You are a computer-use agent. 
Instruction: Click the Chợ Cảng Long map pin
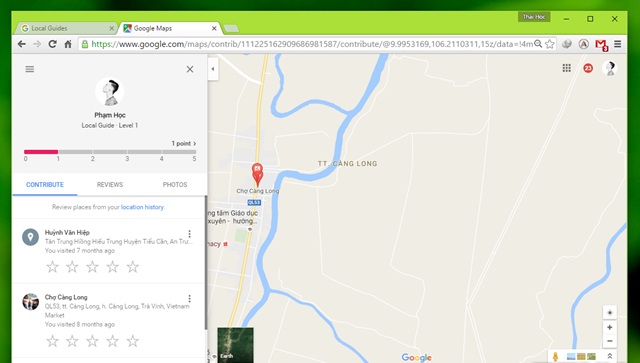click(x=257, y=174)
